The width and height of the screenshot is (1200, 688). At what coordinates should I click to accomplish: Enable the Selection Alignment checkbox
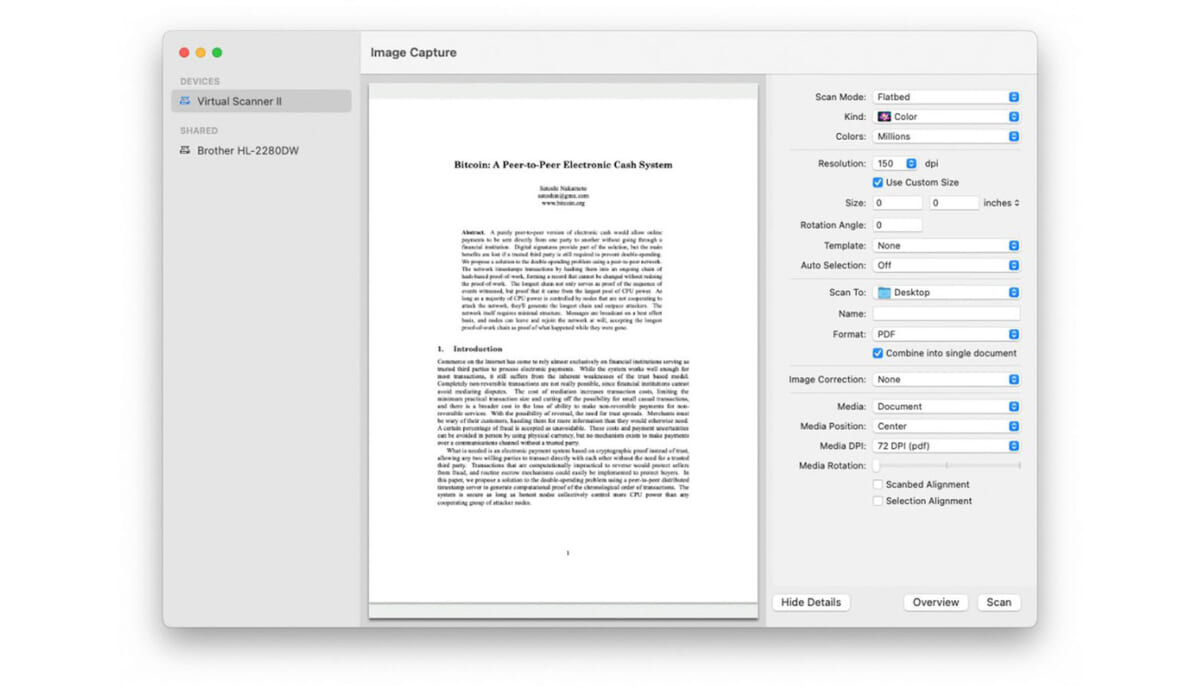(x=878, y=501)
